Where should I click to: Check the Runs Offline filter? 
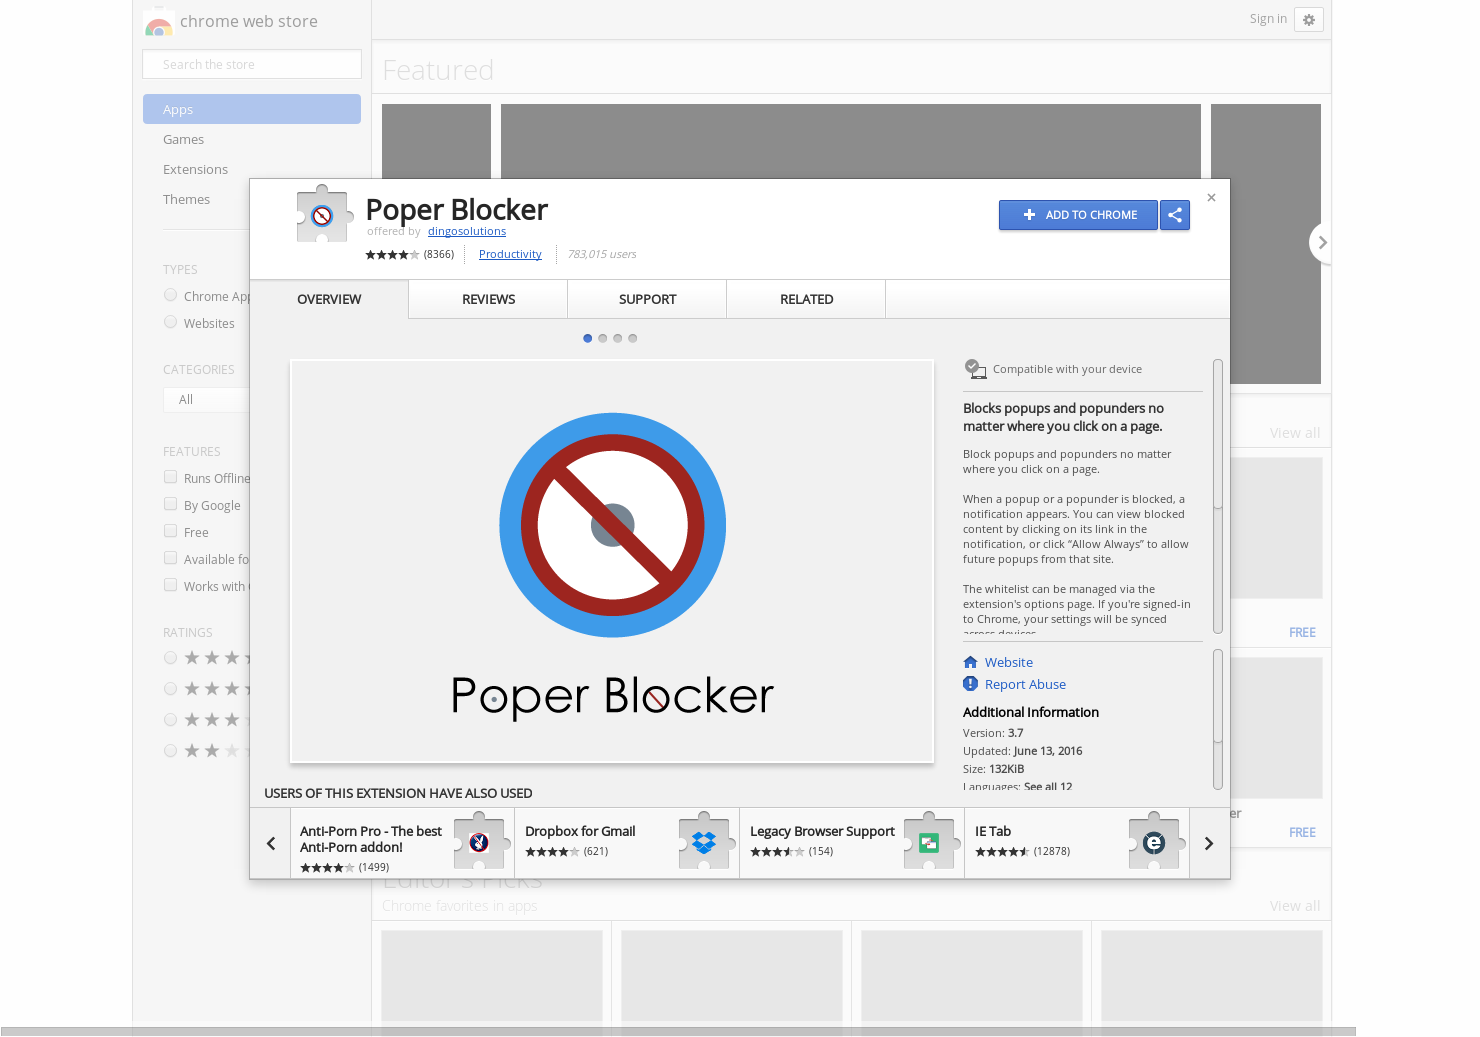coord(170,476)
